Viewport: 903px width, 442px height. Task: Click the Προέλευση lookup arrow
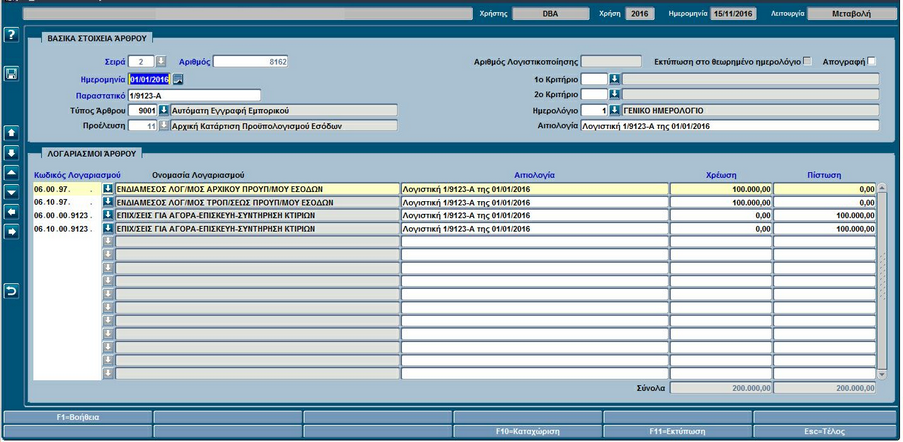164,125
